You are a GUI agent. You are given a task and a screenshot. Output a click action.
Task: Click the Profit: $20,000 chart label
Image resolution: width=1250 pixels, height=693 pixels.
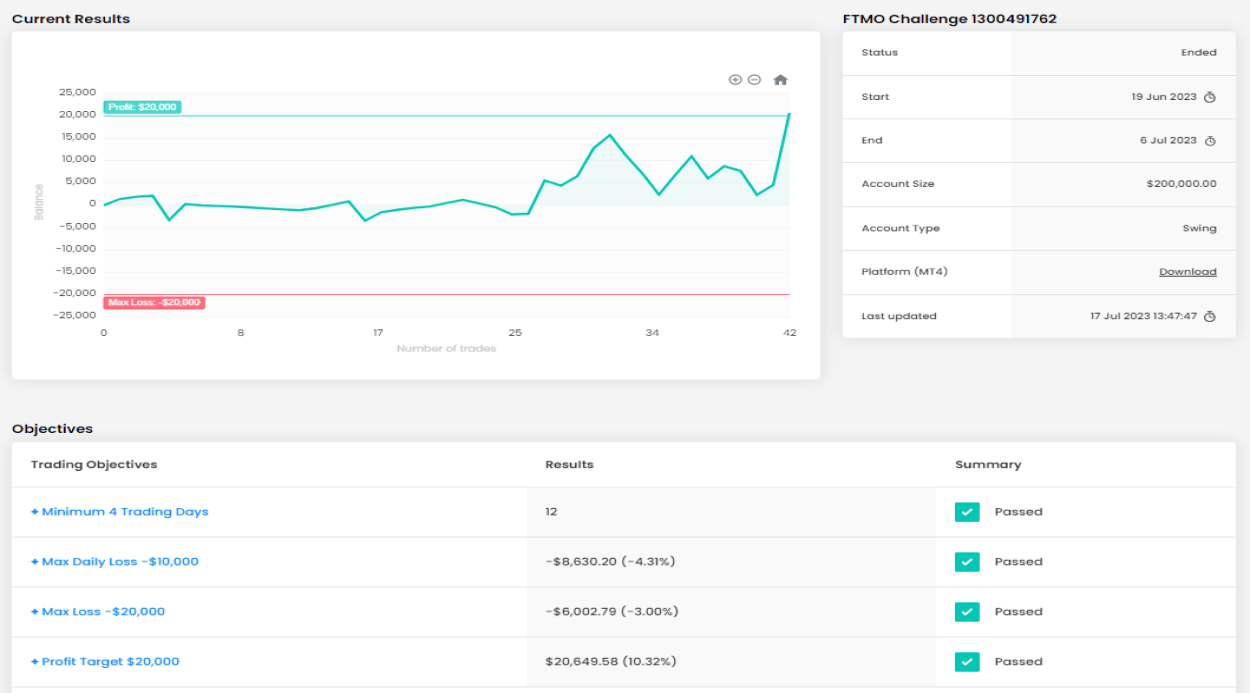tap(142, 108)
